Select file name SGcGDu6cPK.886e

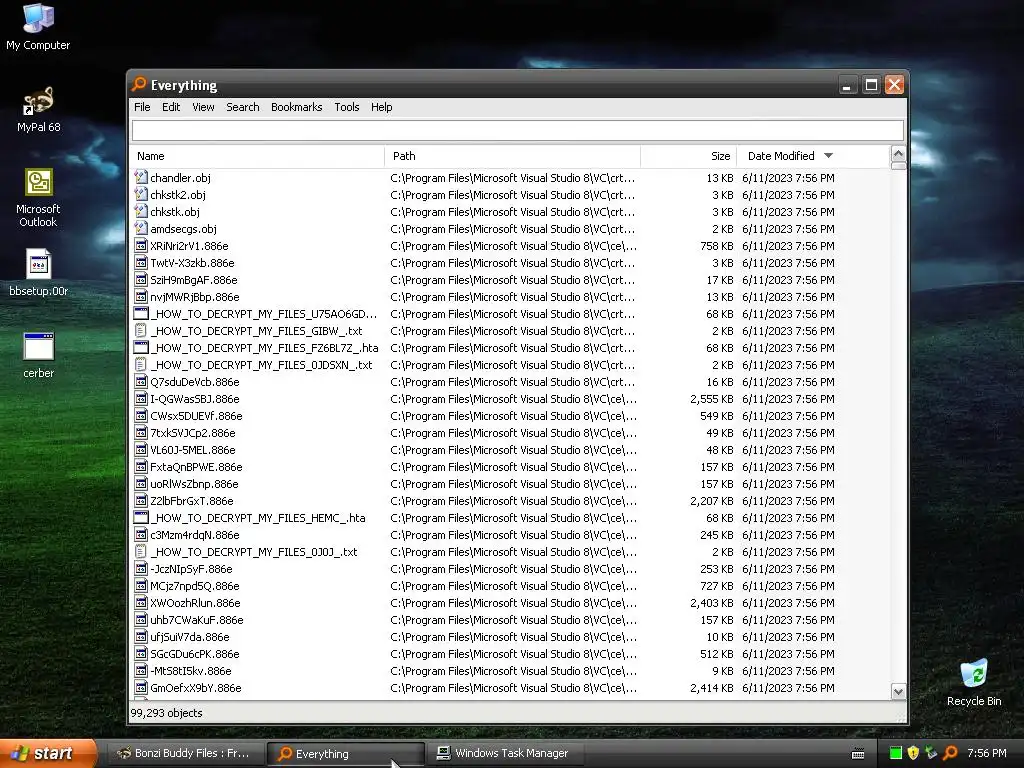point(195,654)
